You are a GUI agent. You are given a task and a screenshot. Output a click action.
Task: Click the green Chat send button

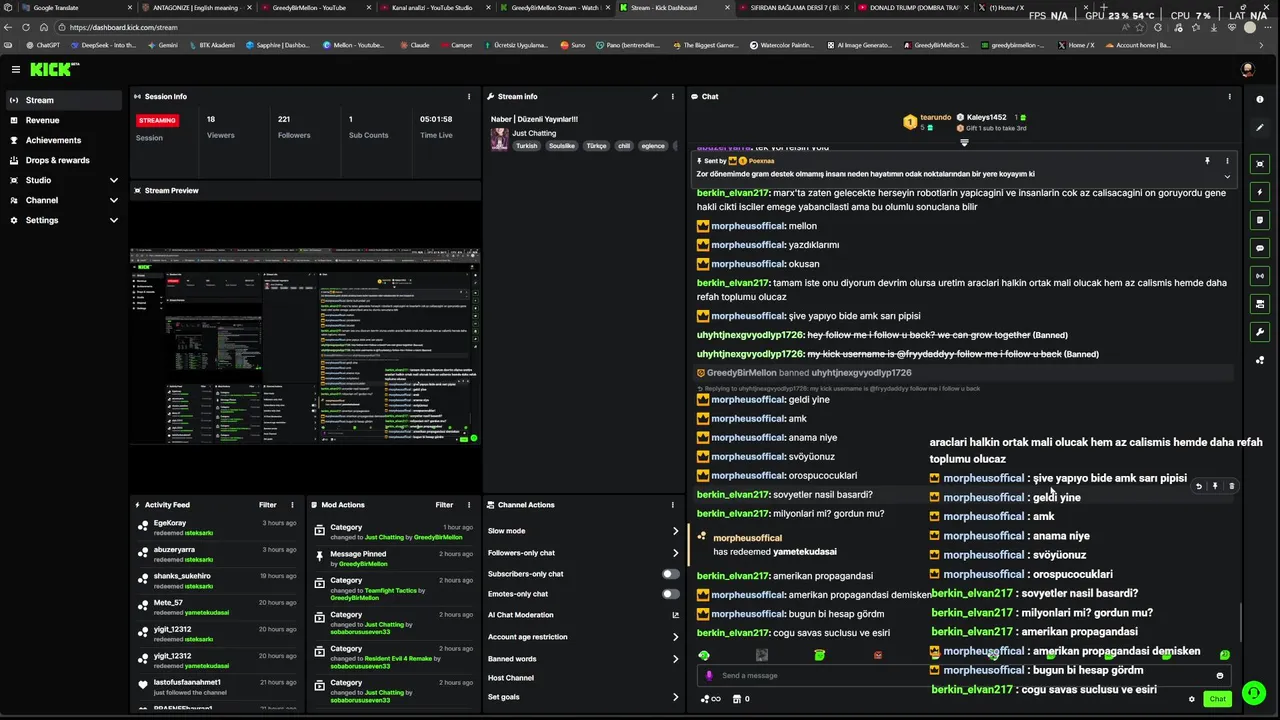pos(1217,699)
